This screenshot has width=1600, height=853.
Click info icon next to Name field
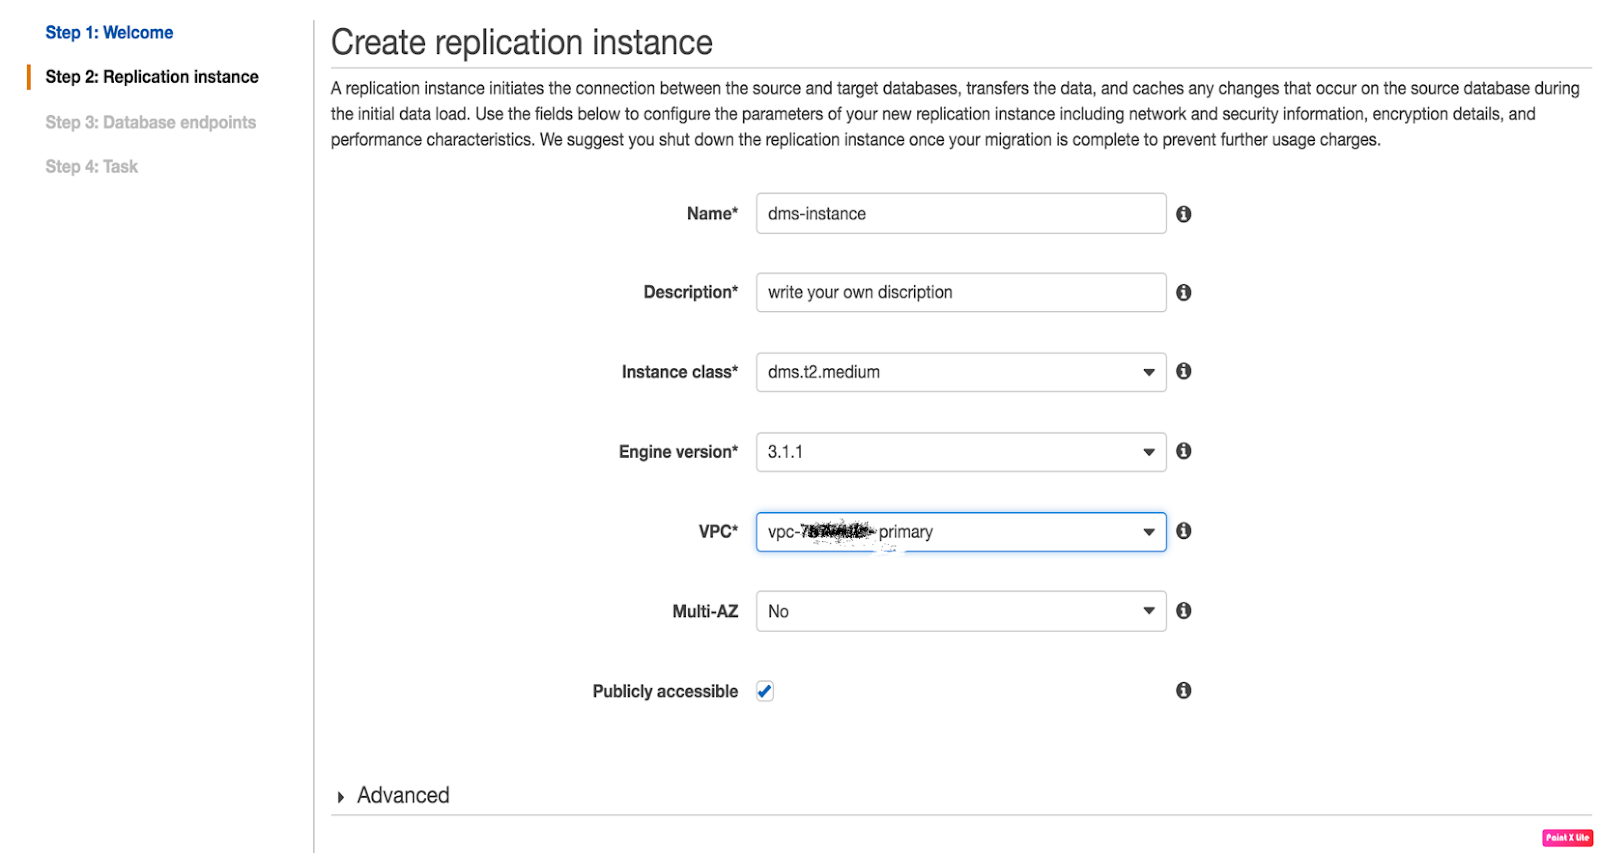click(1183, 214)
